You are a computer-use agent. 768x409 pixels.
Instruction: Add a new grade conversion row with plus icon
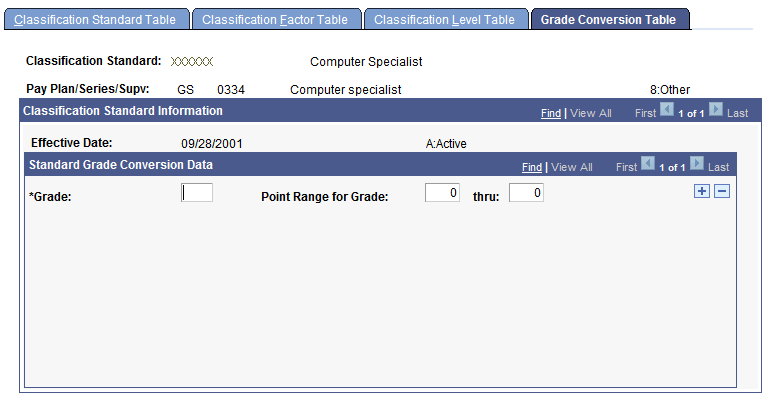click(x=702, y=191)
